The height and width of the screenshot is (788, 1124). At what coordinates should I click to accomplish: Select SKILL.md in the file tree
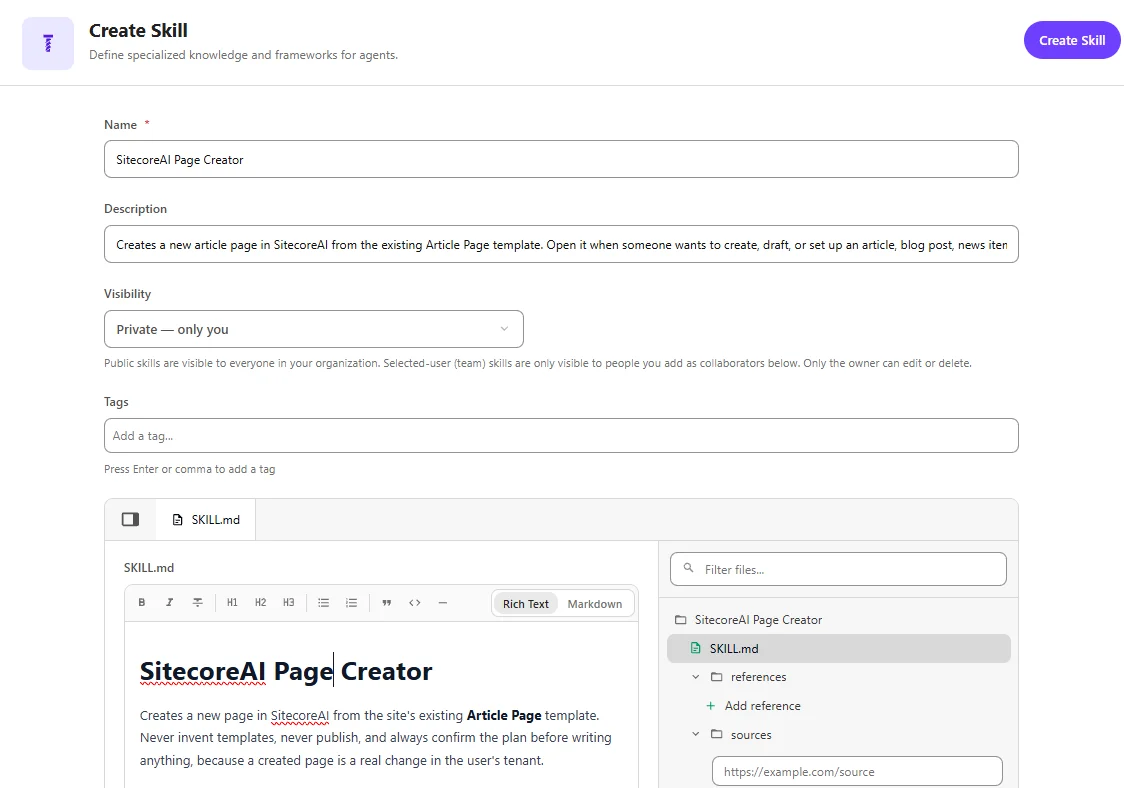coord(838,648)
